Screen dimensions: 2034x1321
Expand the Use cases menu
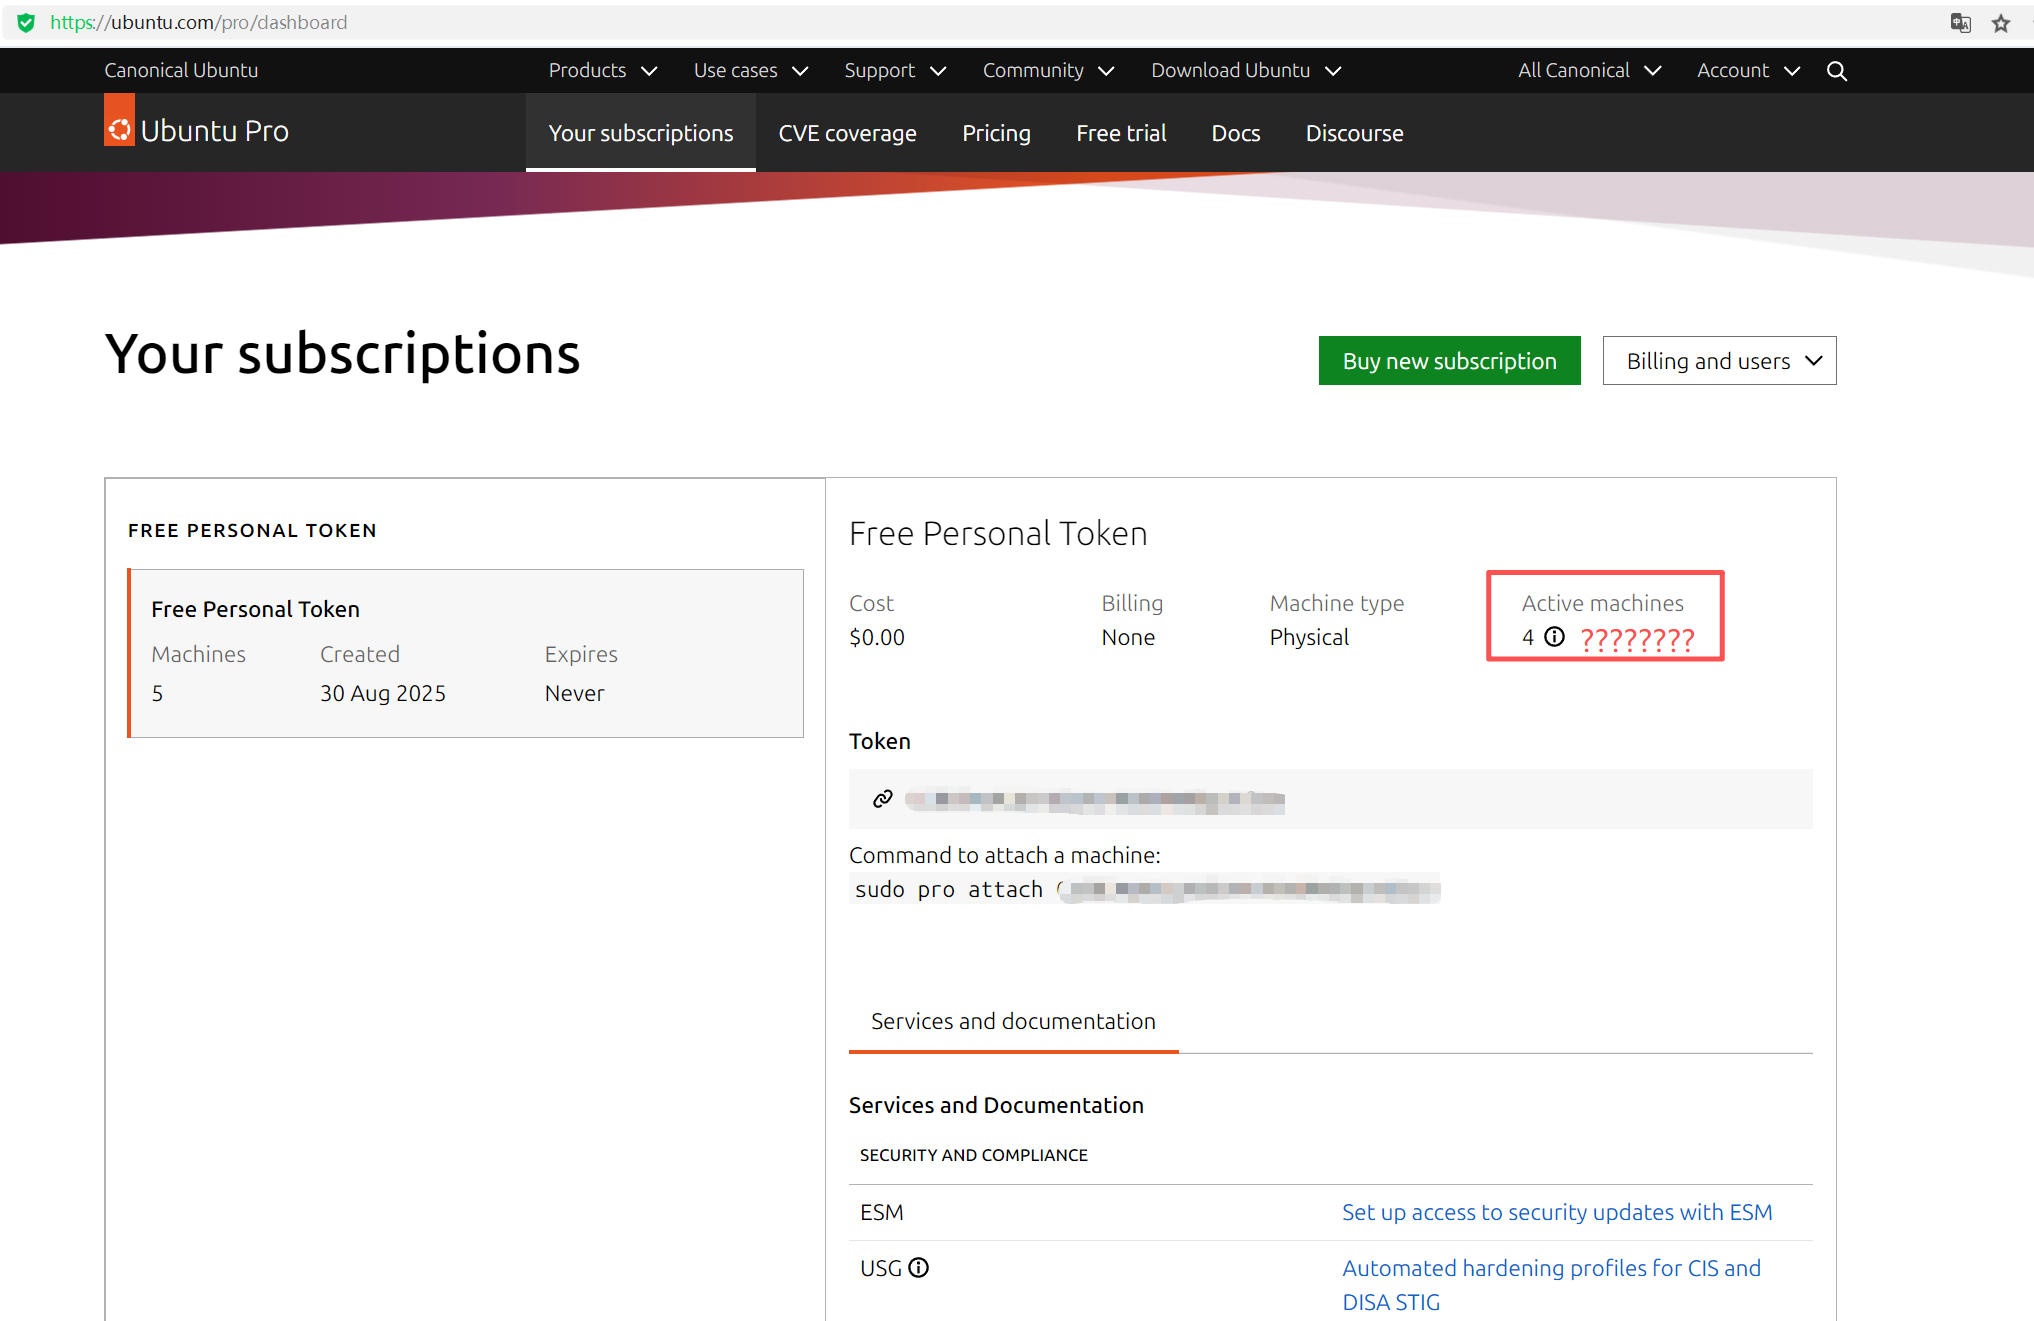point(751,71)
